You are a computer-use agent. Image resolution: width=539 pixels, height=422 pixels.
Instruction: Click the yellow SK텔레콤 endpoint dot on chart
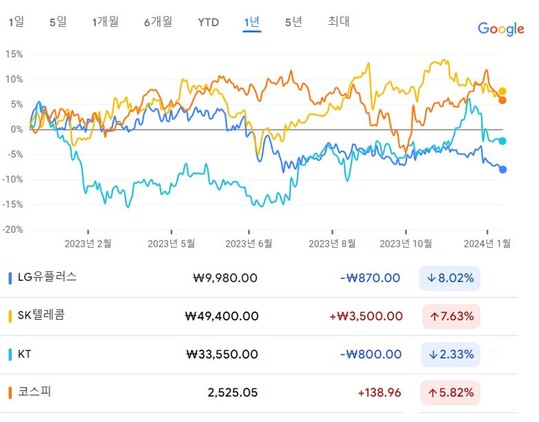click(x=502, y=91)
